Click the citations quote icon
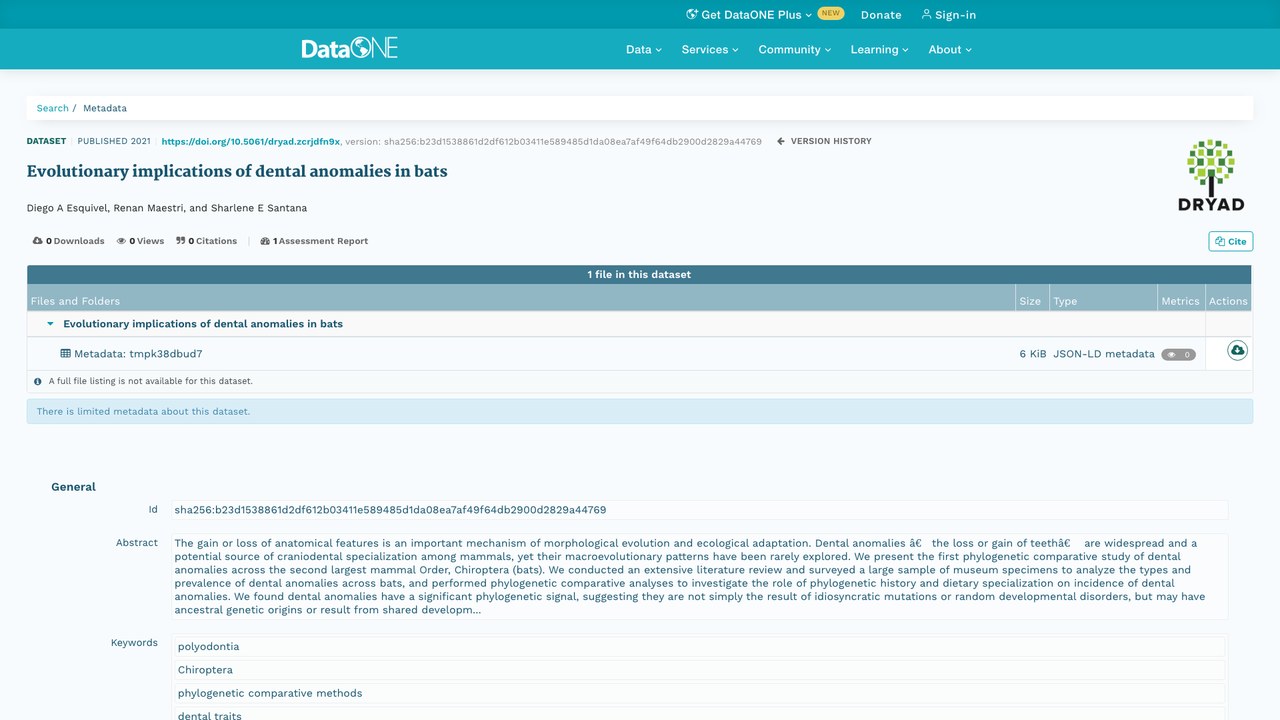The width and height of the screenshot is (1280, 720). [x=181, y=241]
